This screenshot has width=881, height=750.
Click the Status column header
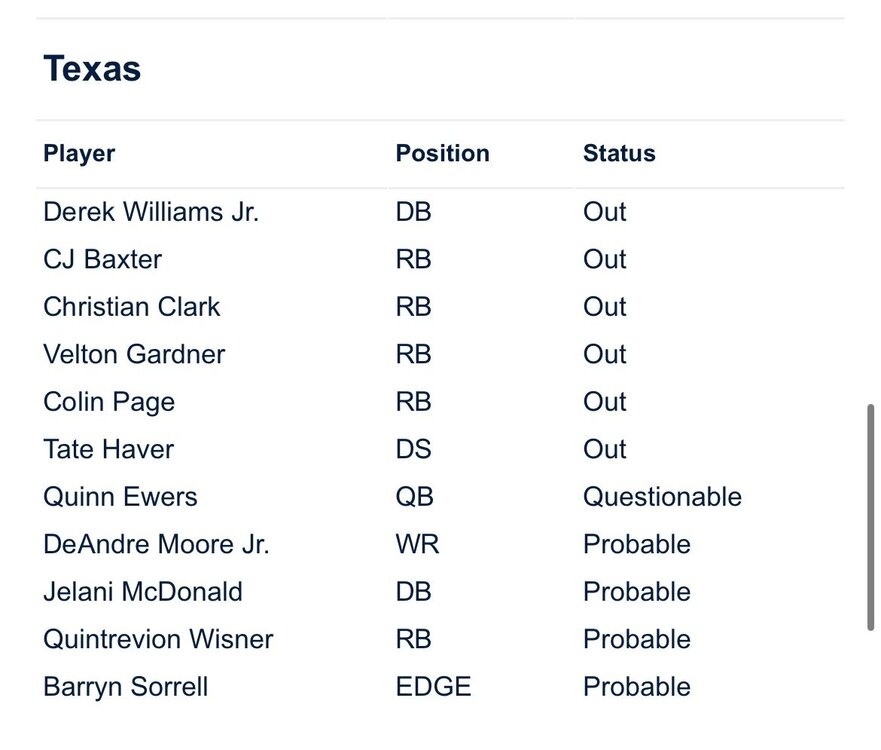click(x=619, y=154)
